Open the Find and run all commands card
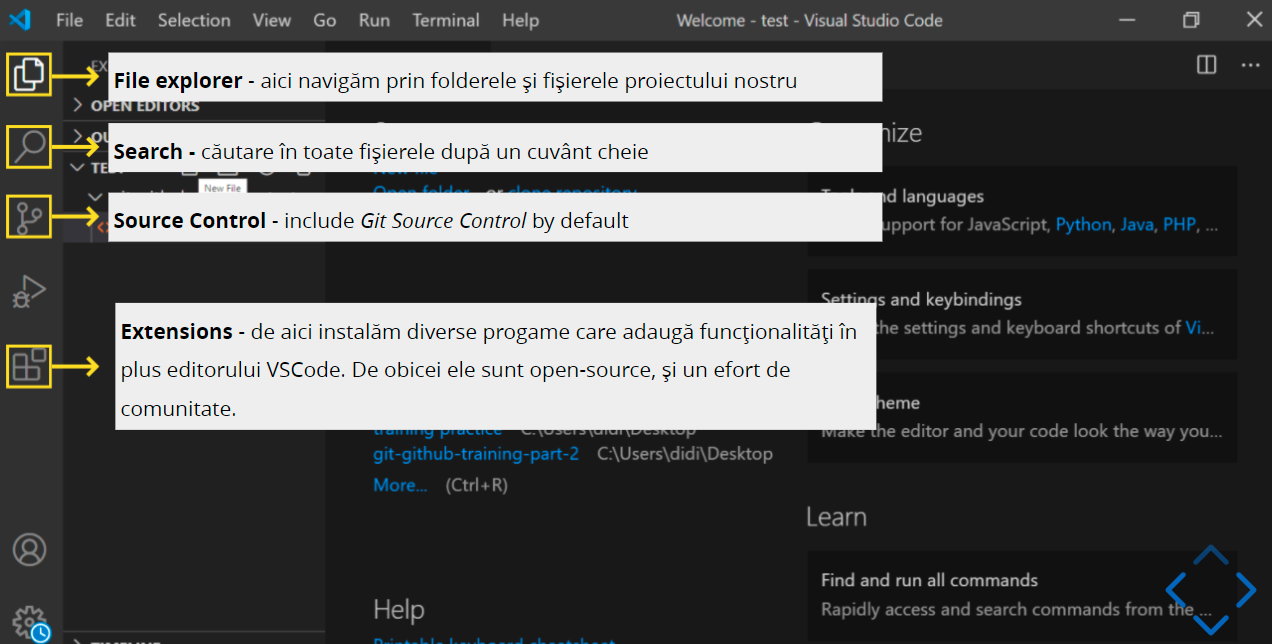This screenshot has width=1272, height=644. pyautogui.click(x=1022, y=594)
